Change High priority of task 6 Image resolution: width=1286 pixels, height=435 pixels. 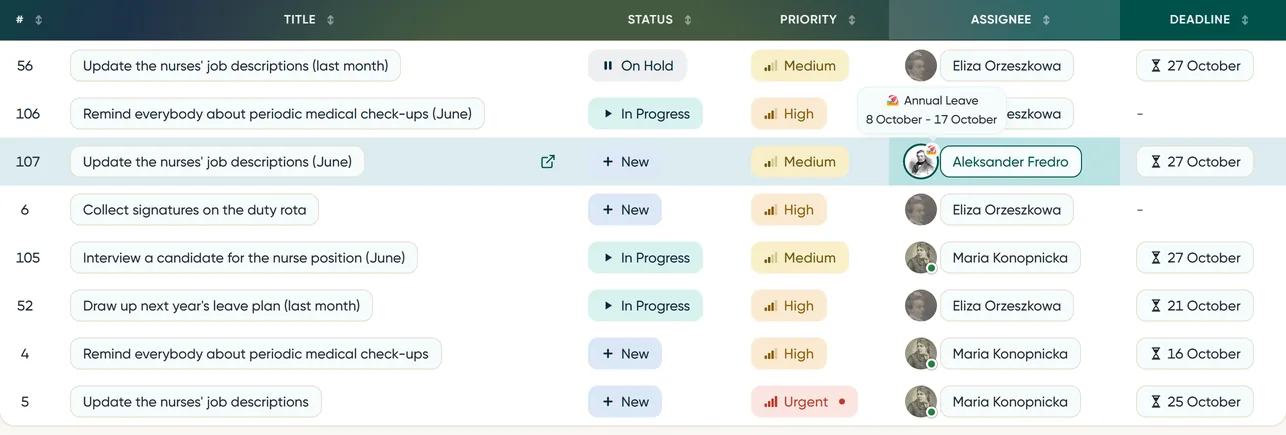pos(789,210)
